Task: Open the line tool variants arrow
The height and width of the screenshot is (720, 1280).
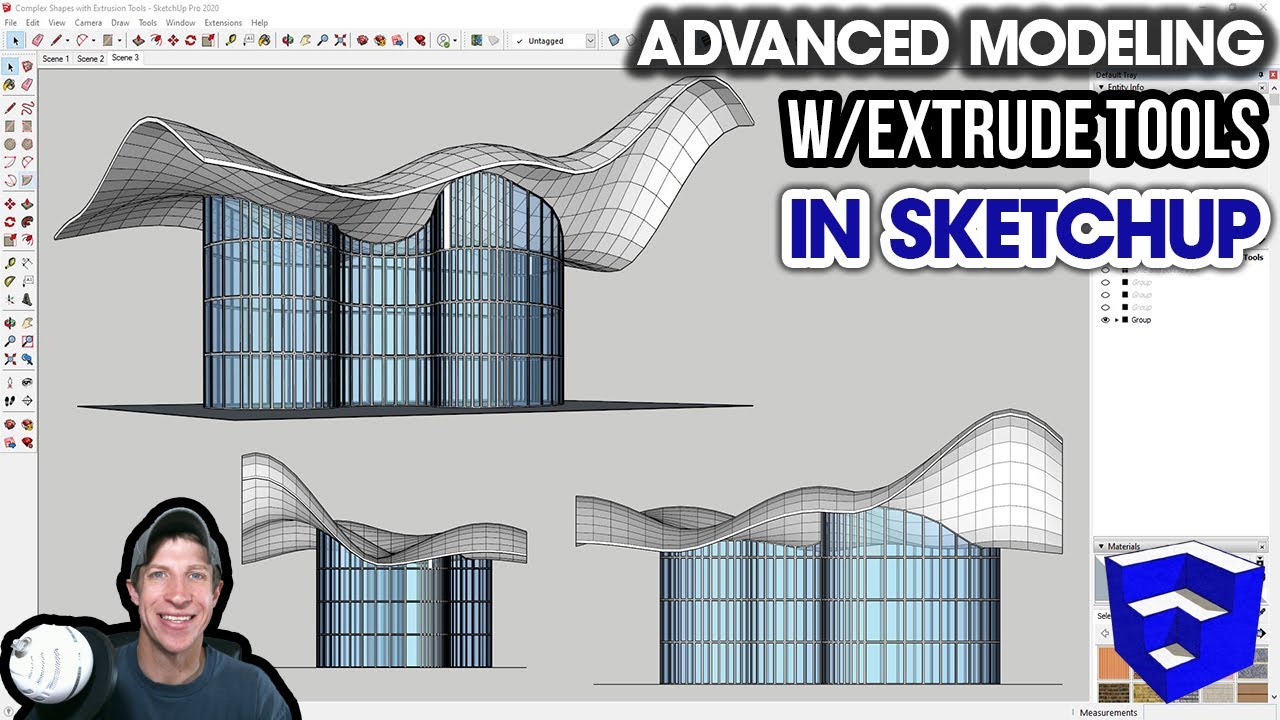Action: coord(67,41)
